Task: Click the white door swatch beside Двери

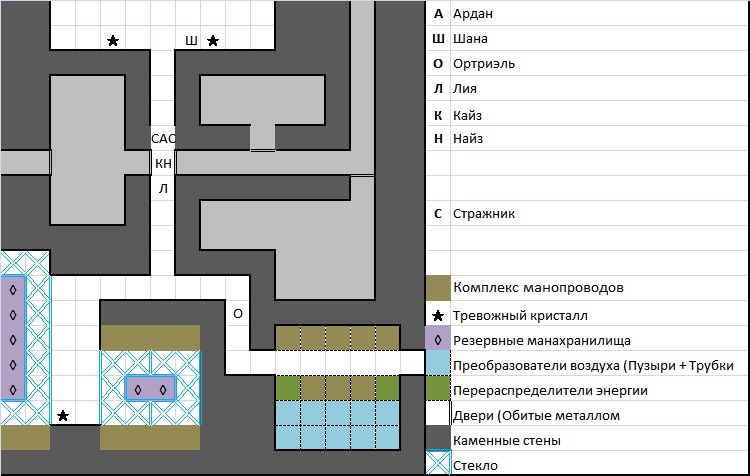Action: 438,413
